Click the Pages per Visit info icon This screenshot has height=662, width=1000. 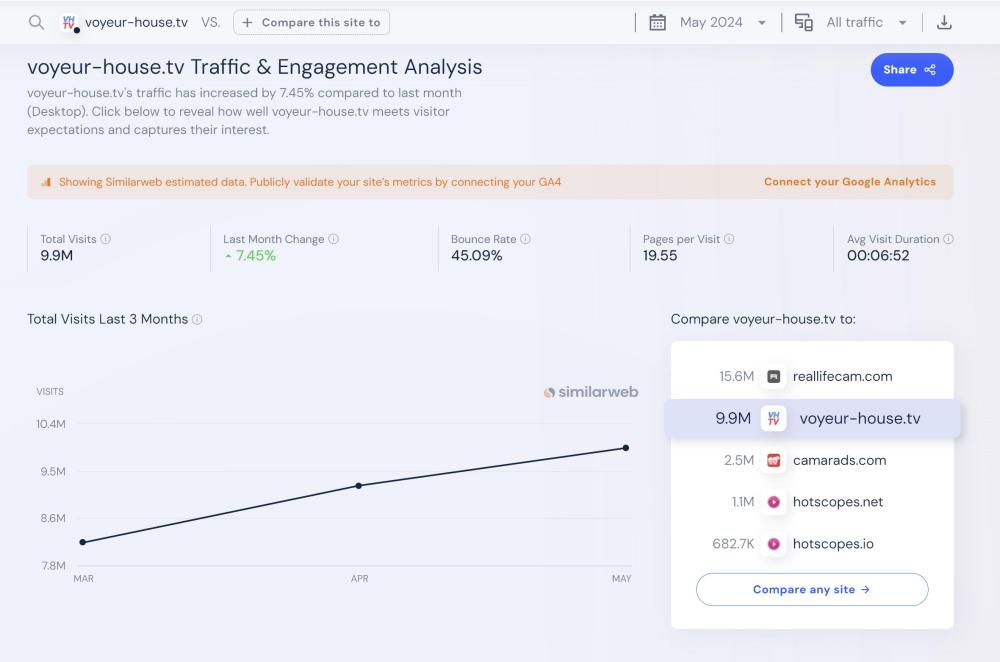tap(729, 239)
